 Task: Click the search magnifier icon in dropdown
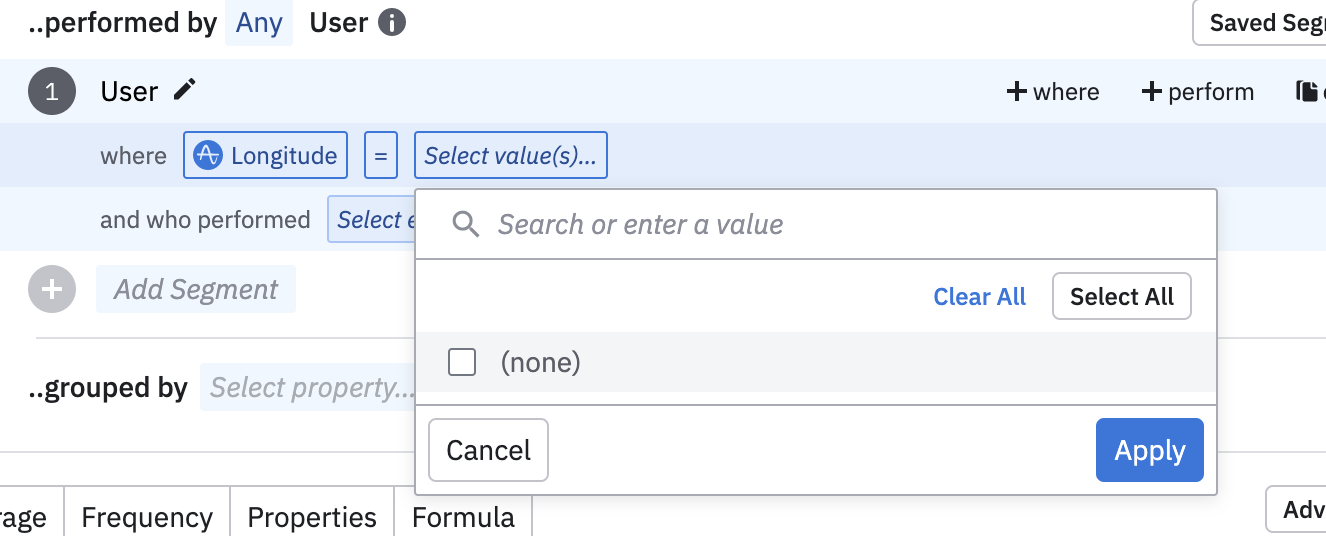pos(465,224)
